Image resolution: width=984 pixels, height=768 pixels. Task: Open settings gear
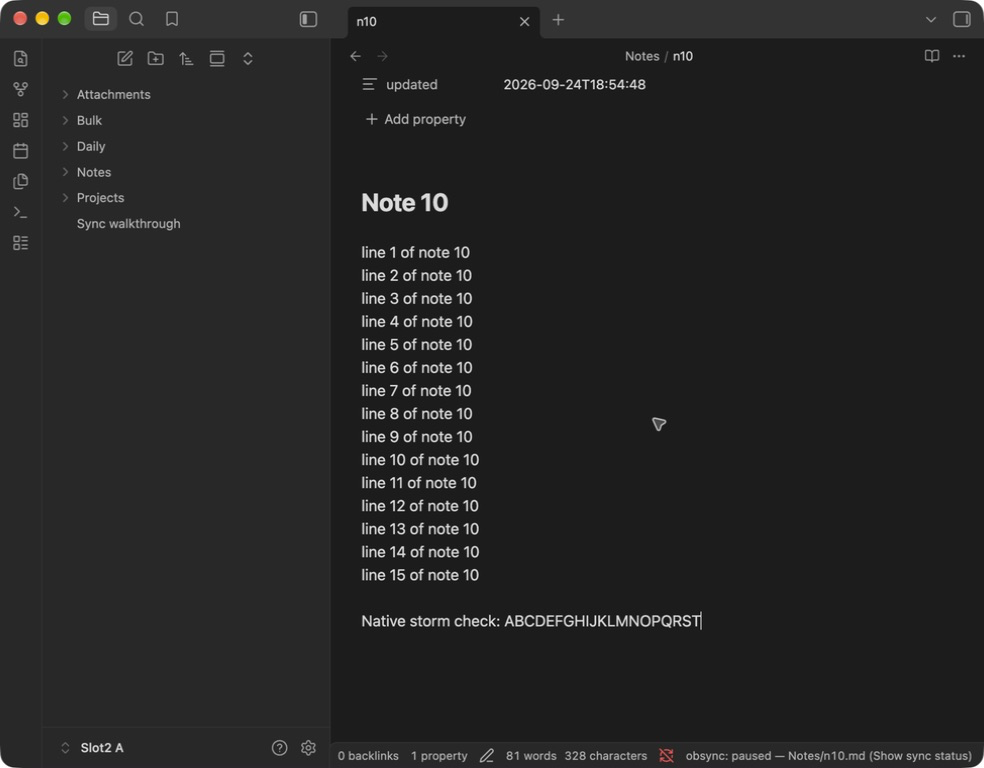coord(308,748)
